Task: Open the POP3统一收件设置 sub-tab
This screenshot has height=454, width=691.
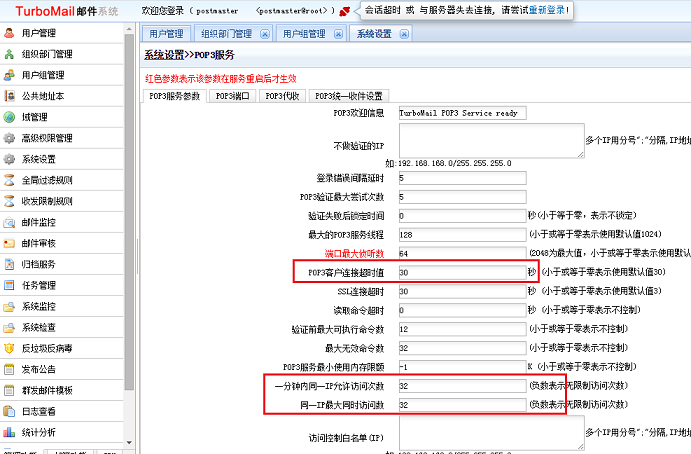Action: [x=349, y=96]
